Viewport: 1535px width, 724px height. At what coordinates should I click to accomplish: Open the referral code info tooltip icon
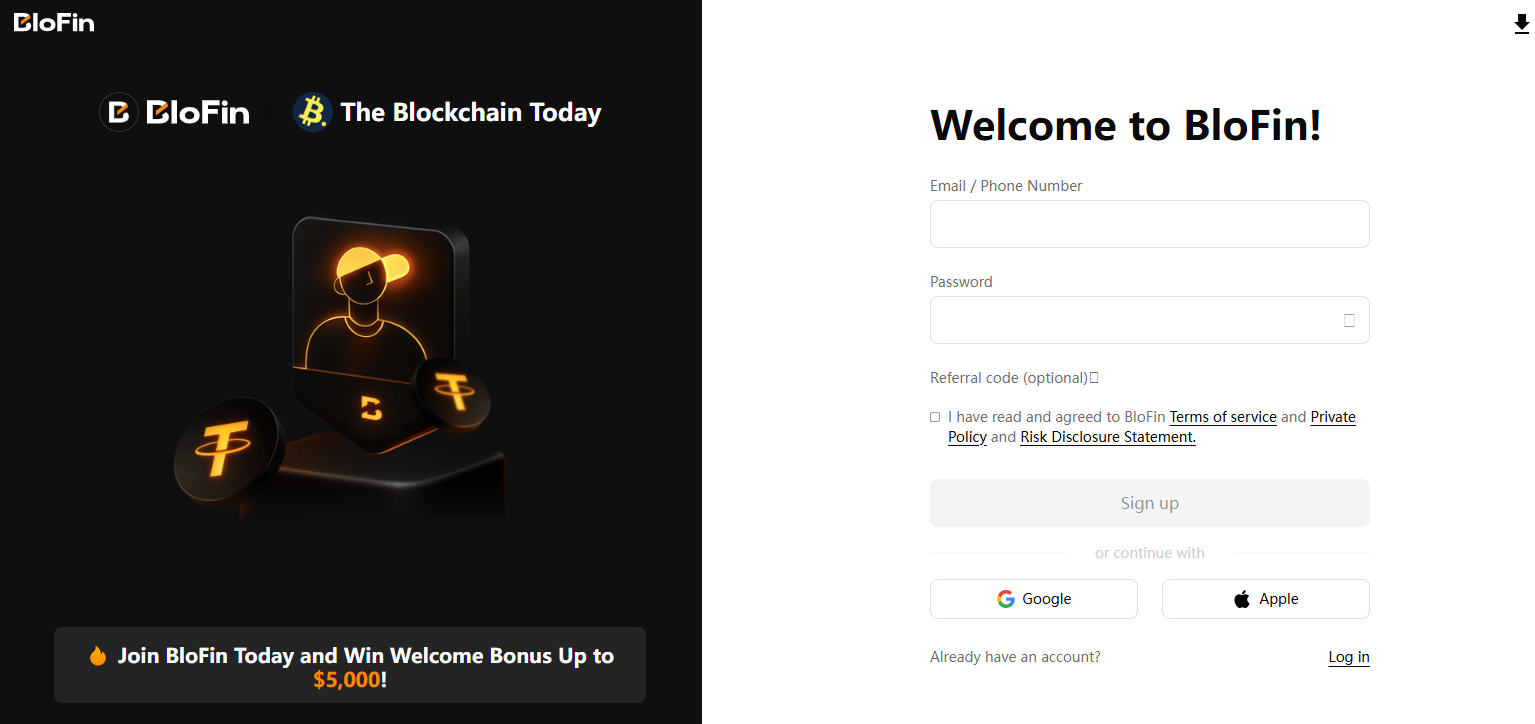point(1094,377)
